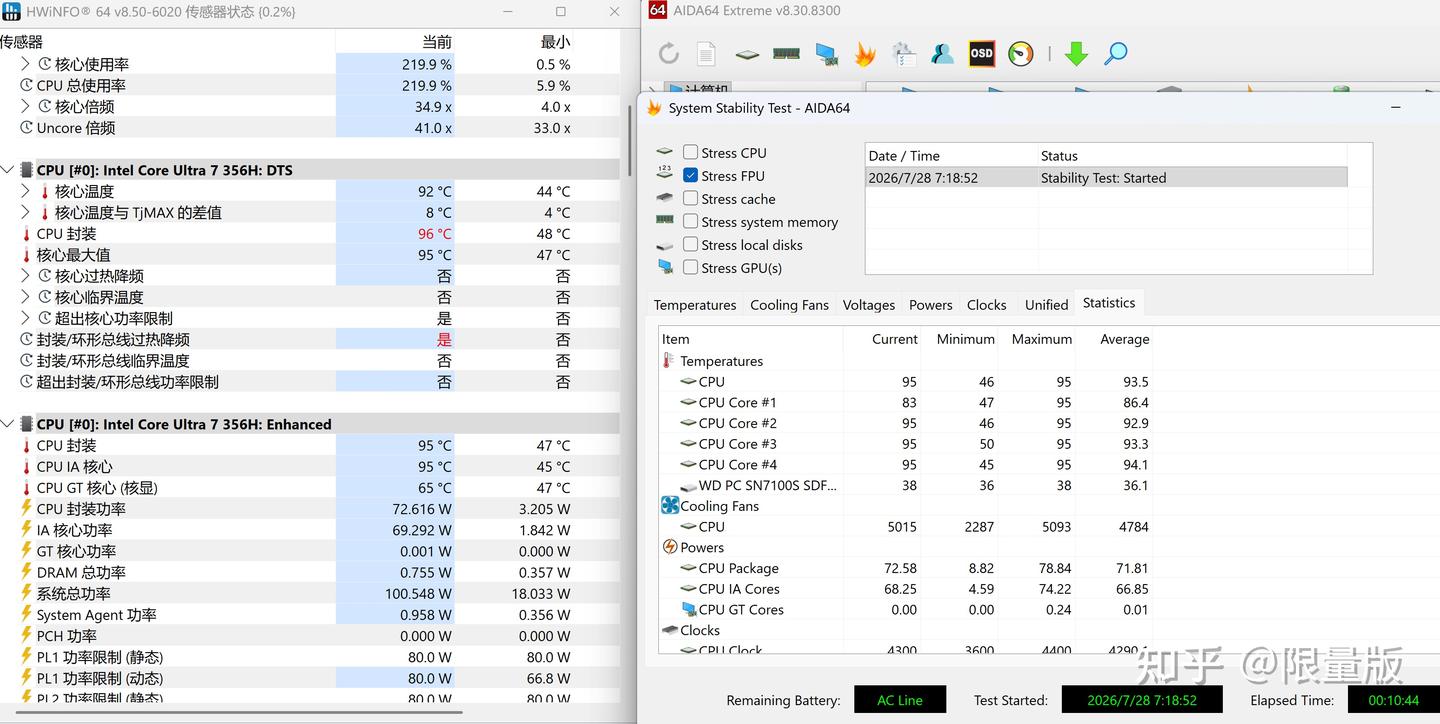This screenshot has height=724, width=1440.
Task: Select the CPU 封装功率 row in HWiNFO
Action: coord(310,509)
